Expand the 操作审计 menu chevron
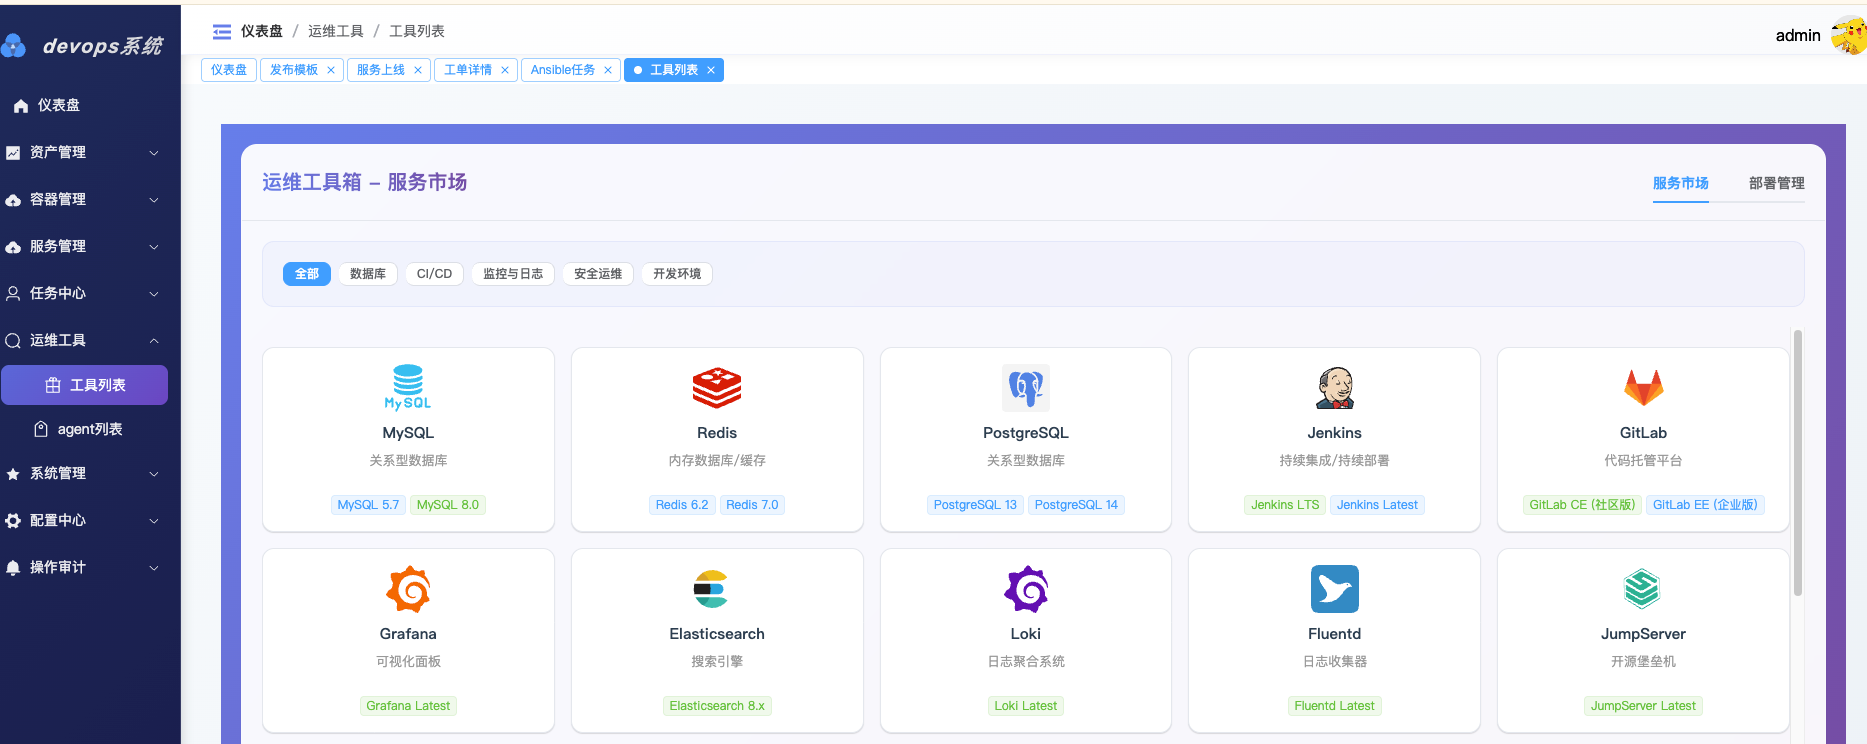The width and height of the screenshot is (1867, 744). point(154,568)
